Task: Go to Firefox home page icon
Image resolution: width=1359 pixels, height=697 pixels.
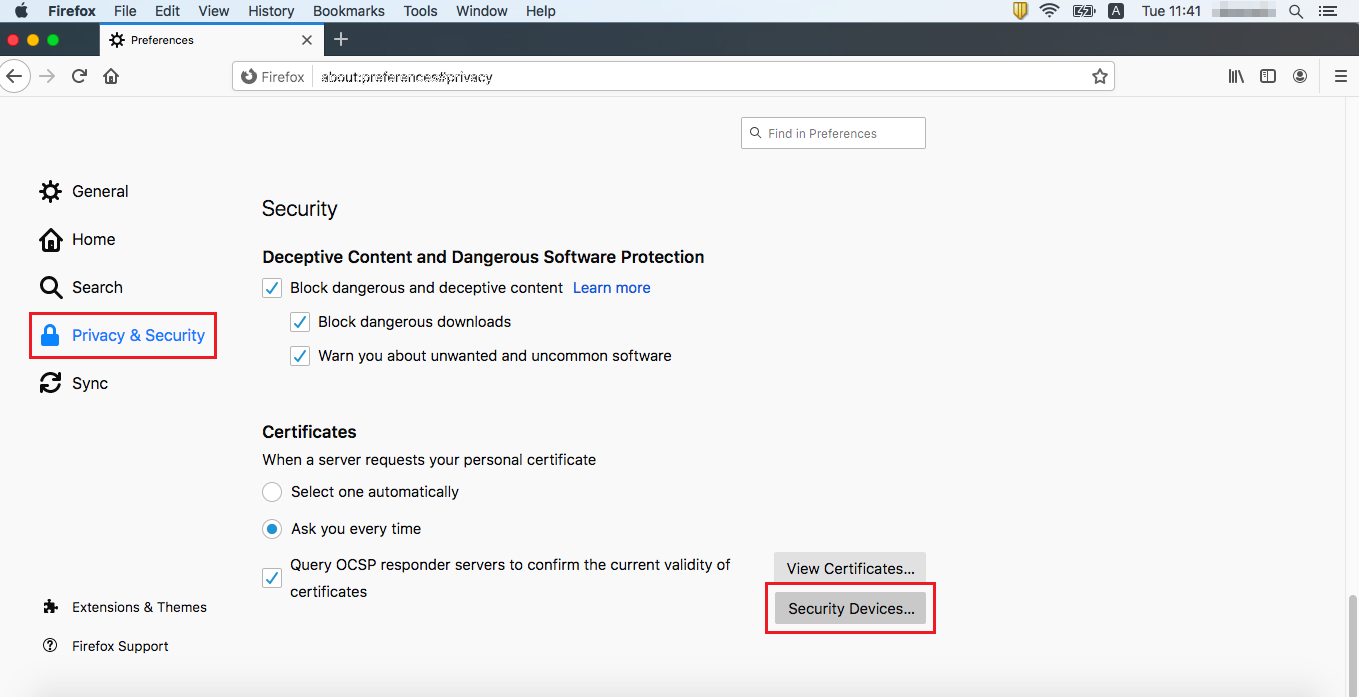Action: coord(111,76)
